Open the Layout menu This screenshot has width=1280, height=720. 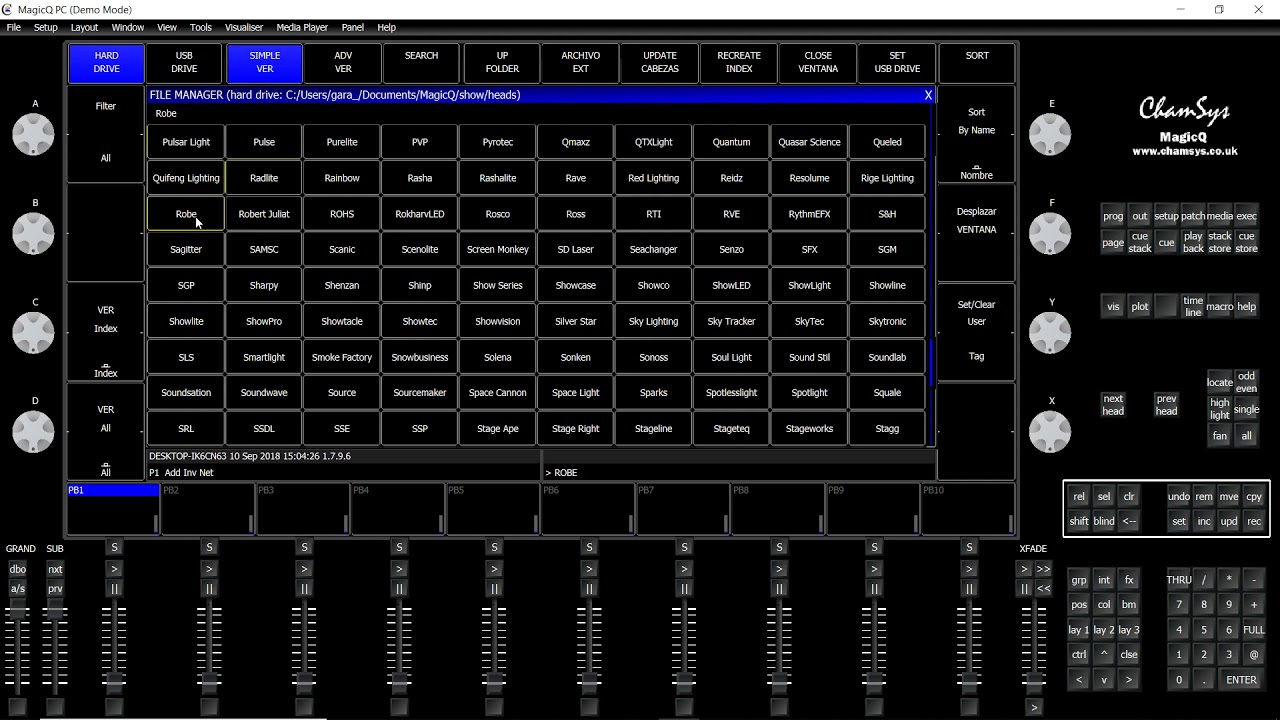84,27
